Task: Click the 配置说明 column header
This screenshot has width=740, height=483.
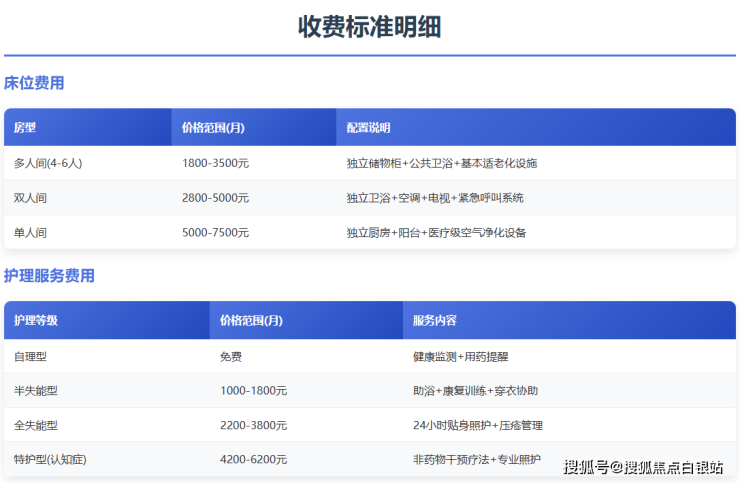Action: click(x=368, y=128)
